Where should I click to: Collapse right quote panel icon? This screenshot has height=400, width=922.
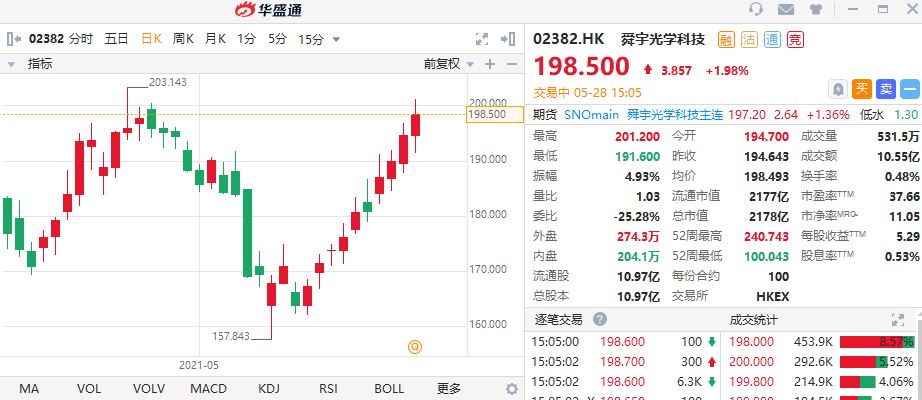507,39
